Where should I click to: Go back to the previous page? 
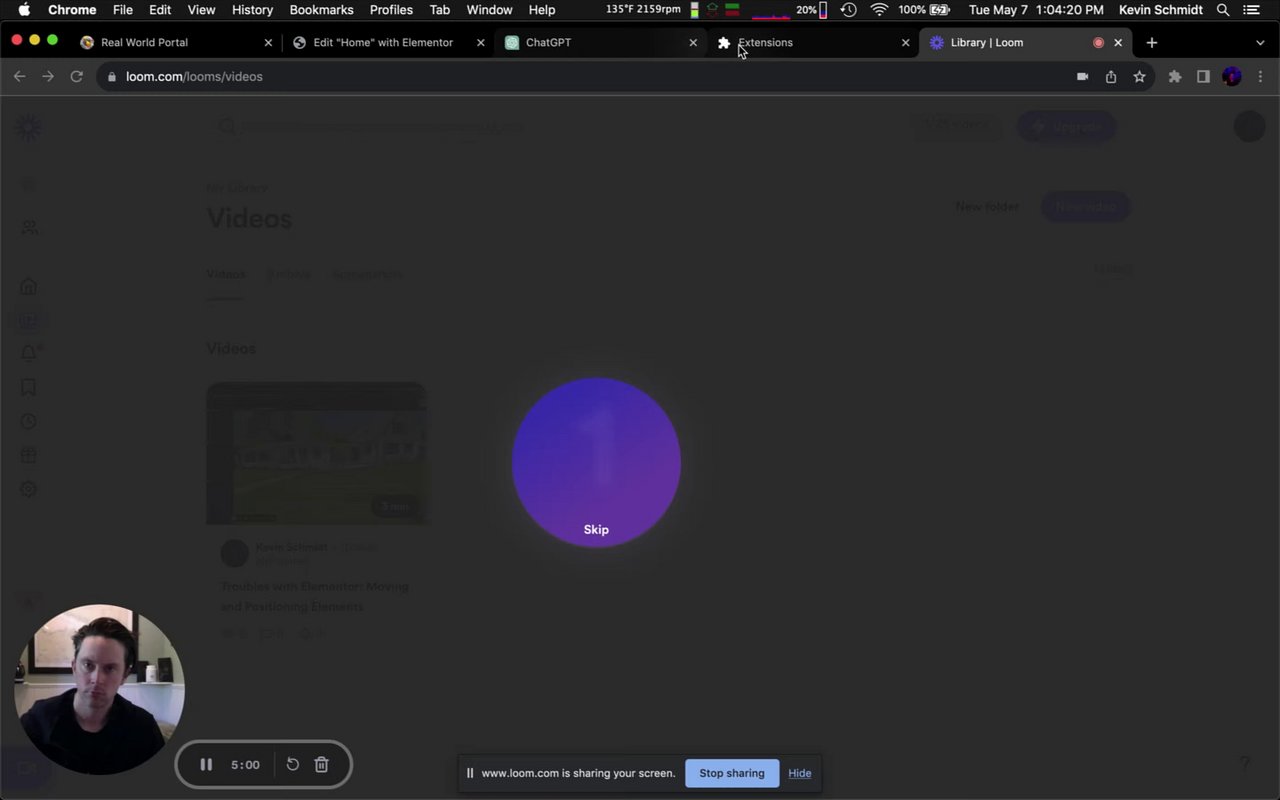tap(19, 76)
